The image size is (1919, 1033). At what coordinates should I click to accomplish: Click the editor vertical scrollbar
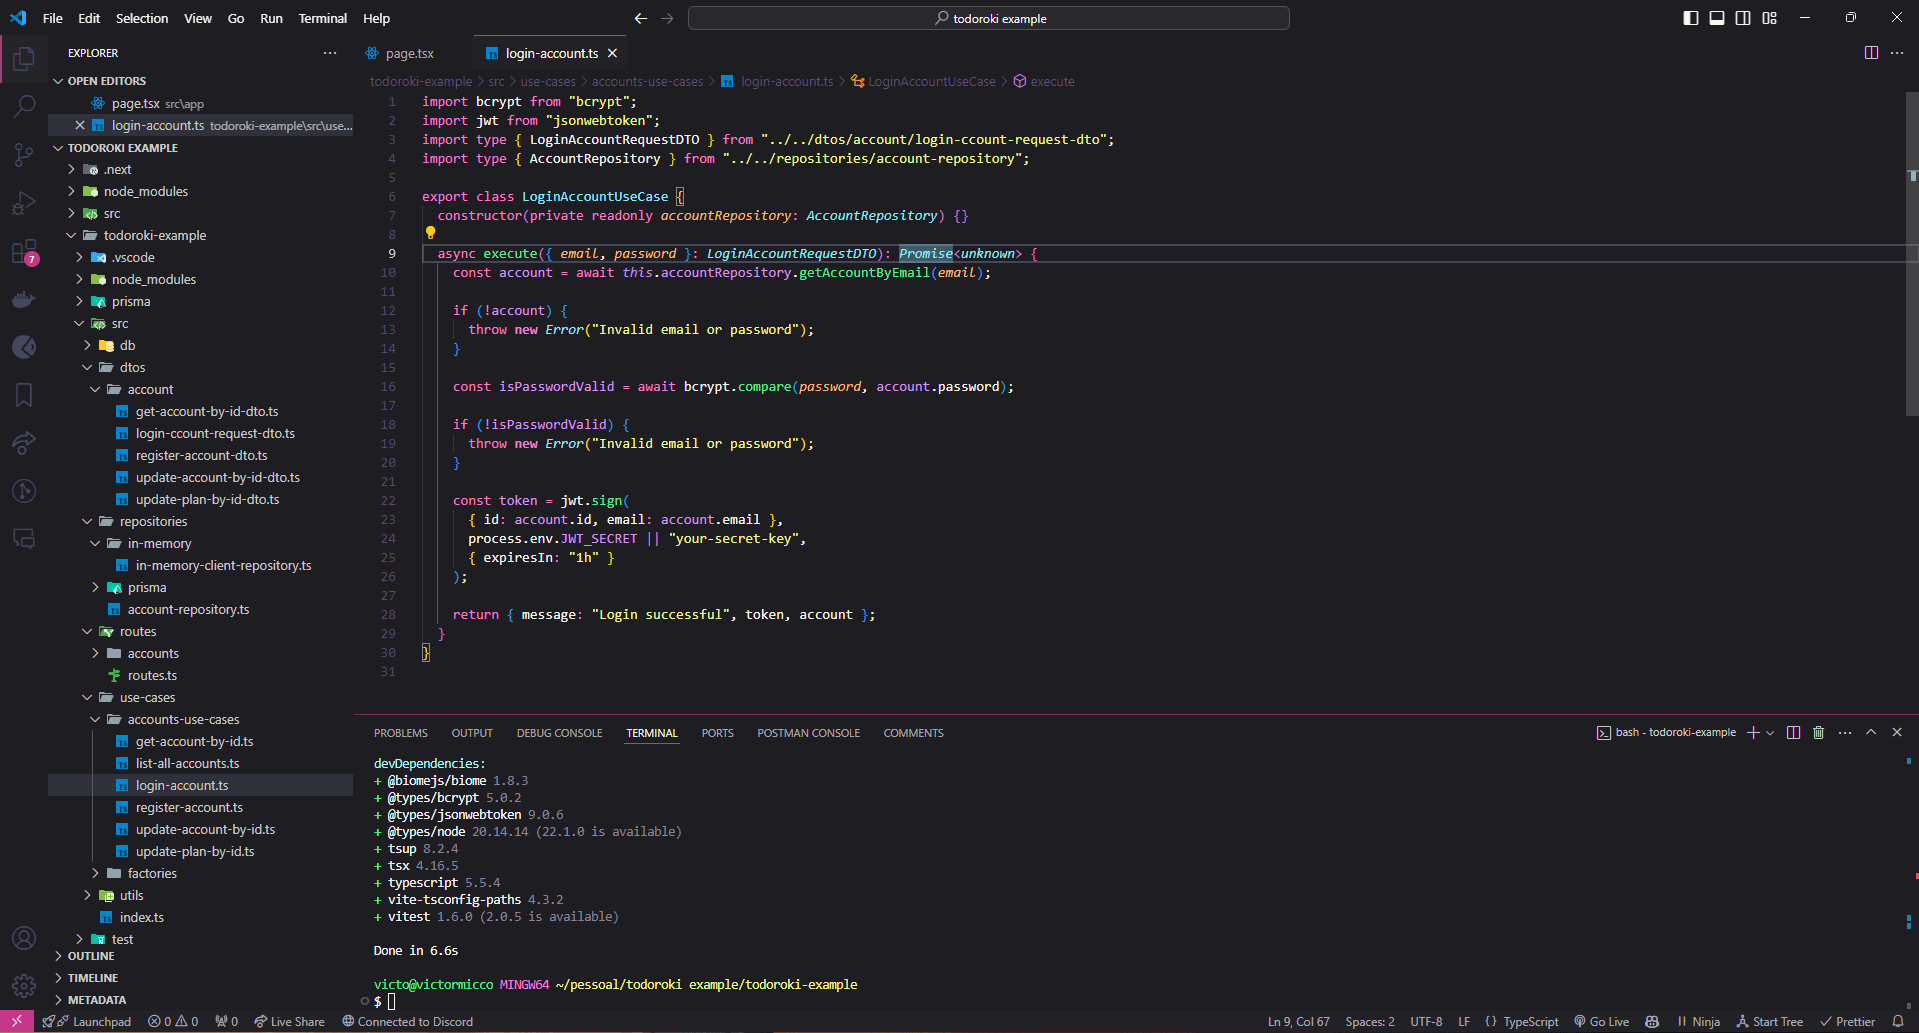point(1912,254)
